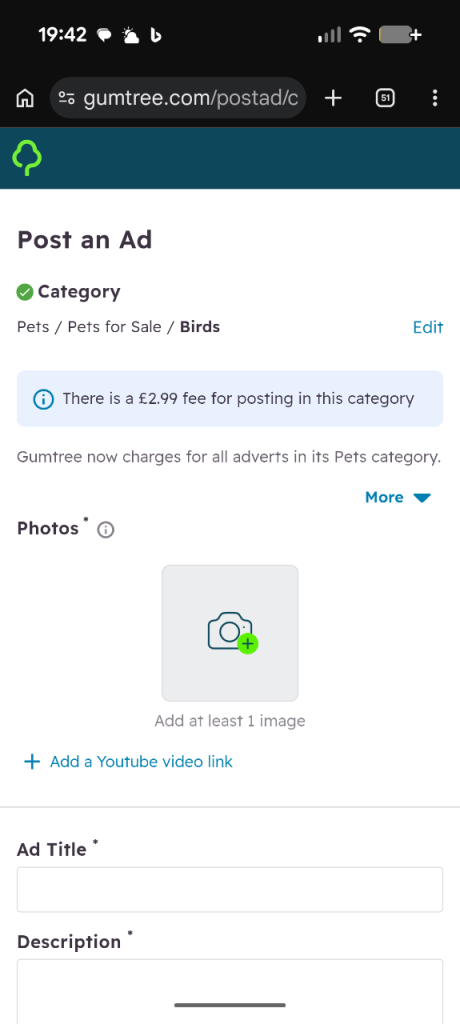The image size is (460, 1024).
Task: Tap the gumtree.com address bar
Action: tap(178, 98)
